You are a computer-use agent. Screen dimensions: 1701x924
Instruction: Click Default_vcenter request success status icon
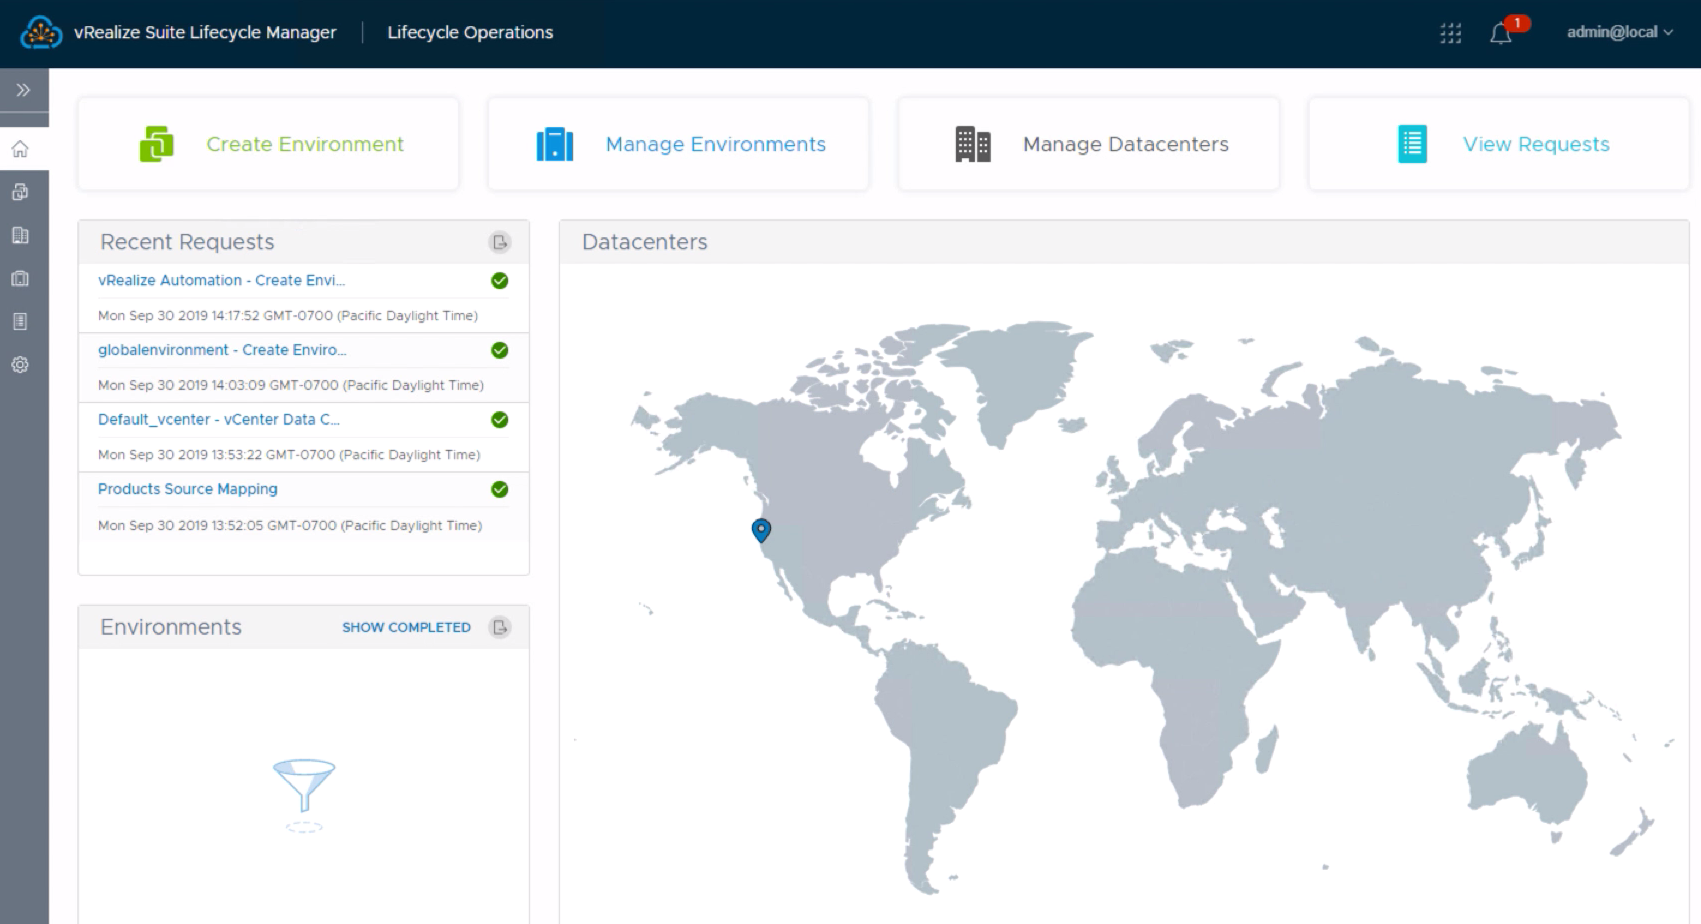point(500,420)
